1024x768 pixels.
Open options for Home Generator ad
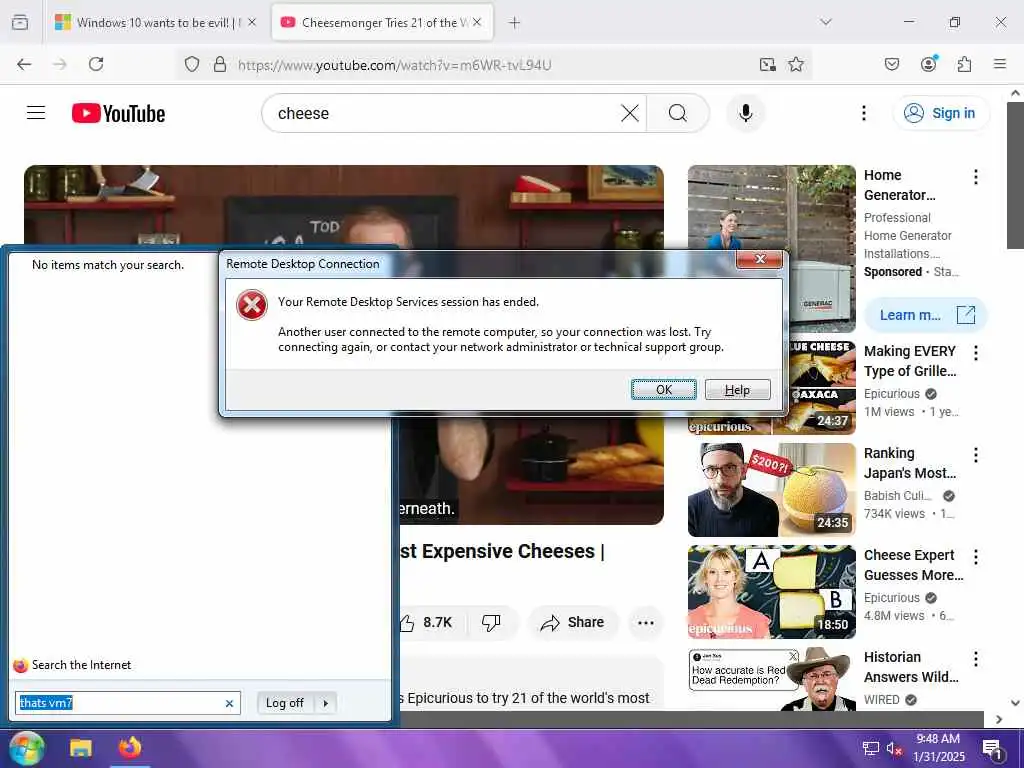[976, 177]
